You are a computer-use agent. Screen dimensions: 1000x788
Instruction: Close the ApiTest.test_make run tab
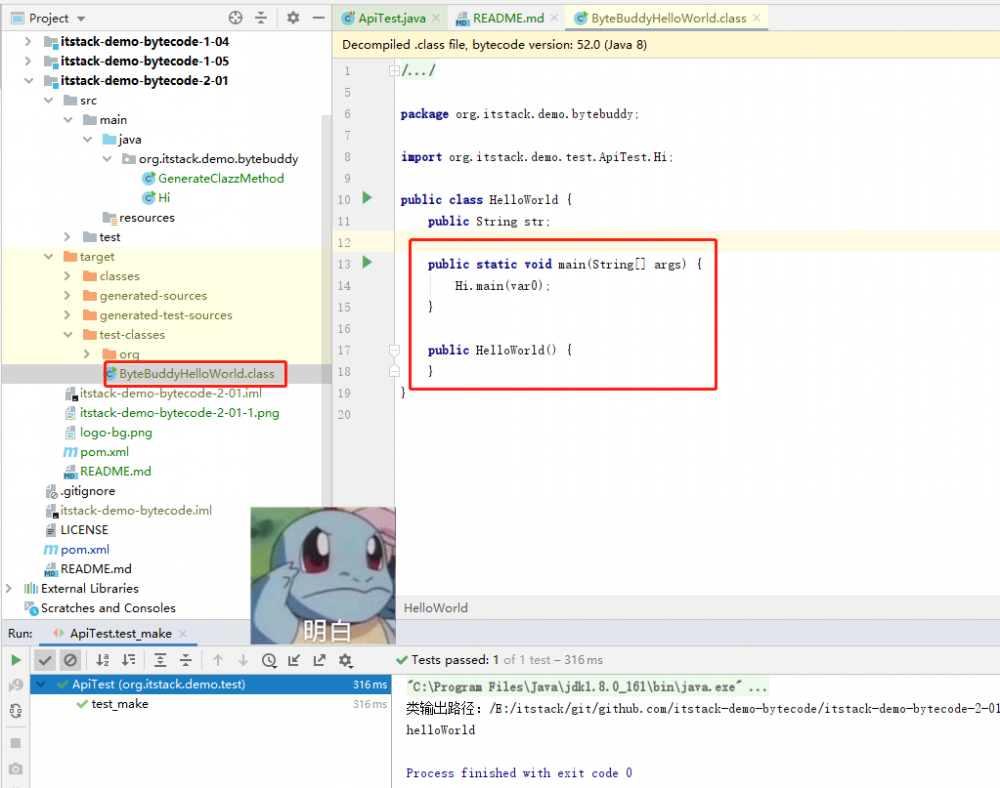pos(183,633)
